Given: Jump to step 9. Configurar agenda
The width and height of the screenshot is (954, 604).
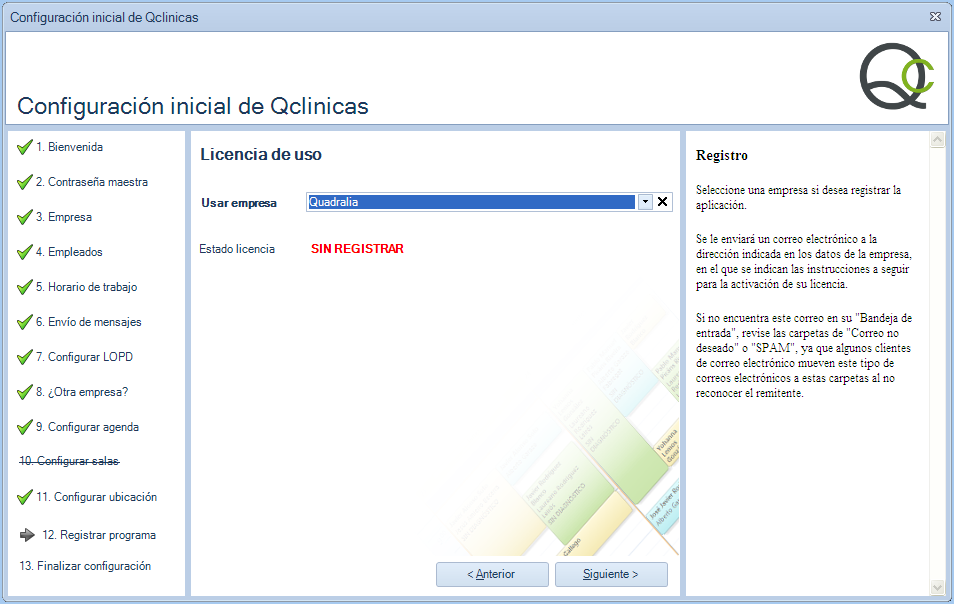Looking at the screenshot, I should click(x=93, y=427).
